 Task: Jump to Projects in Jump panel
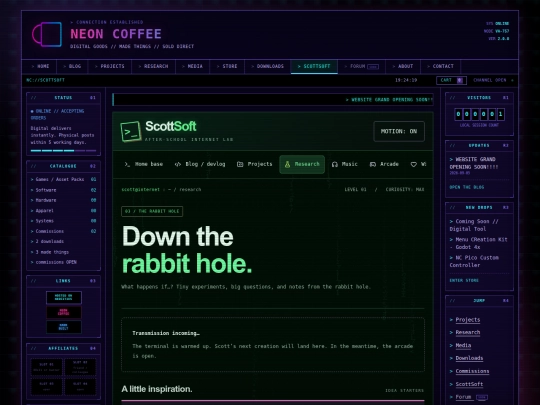pyautogui.click(x=468, y=320)
